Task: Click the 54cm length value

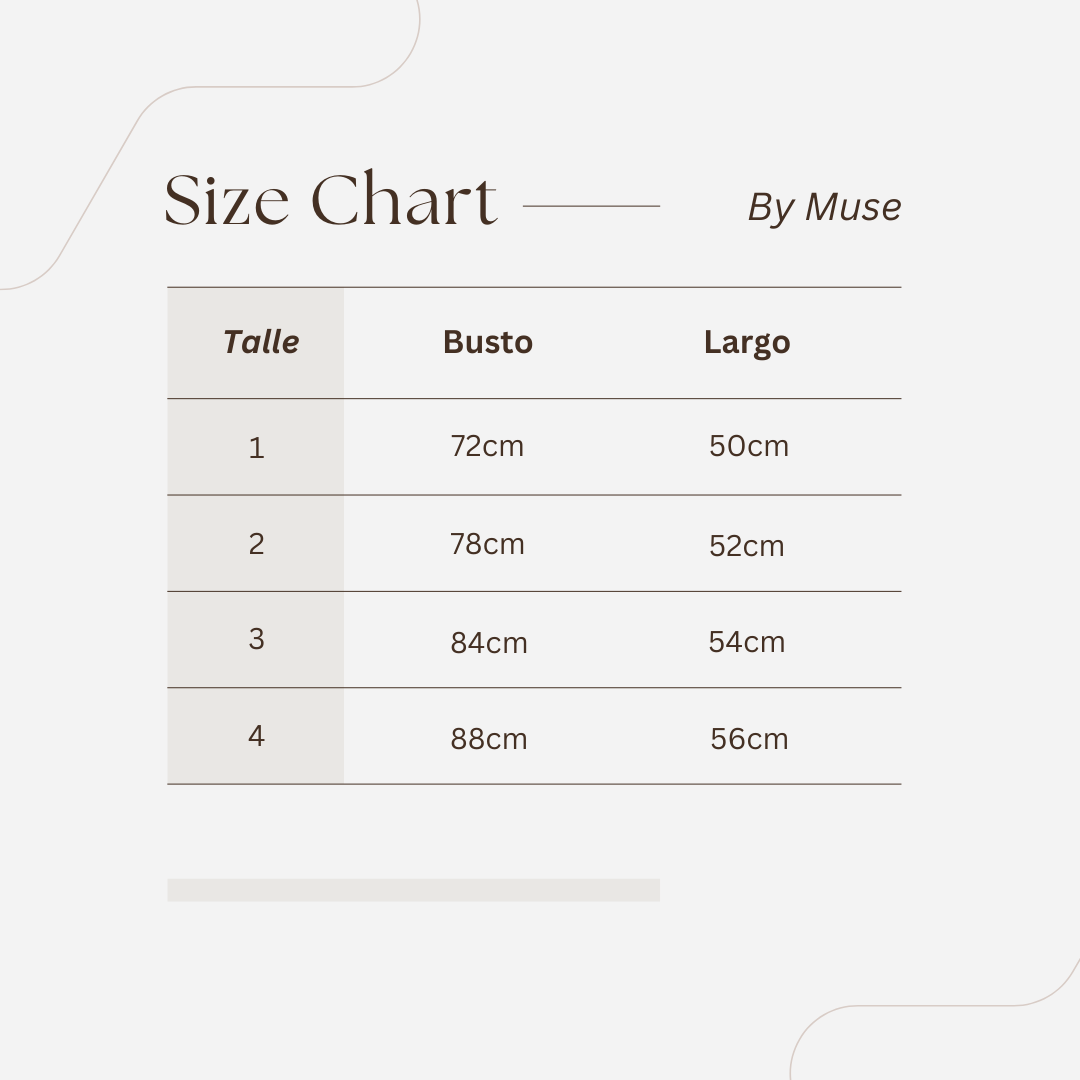Action: [747, 642]
